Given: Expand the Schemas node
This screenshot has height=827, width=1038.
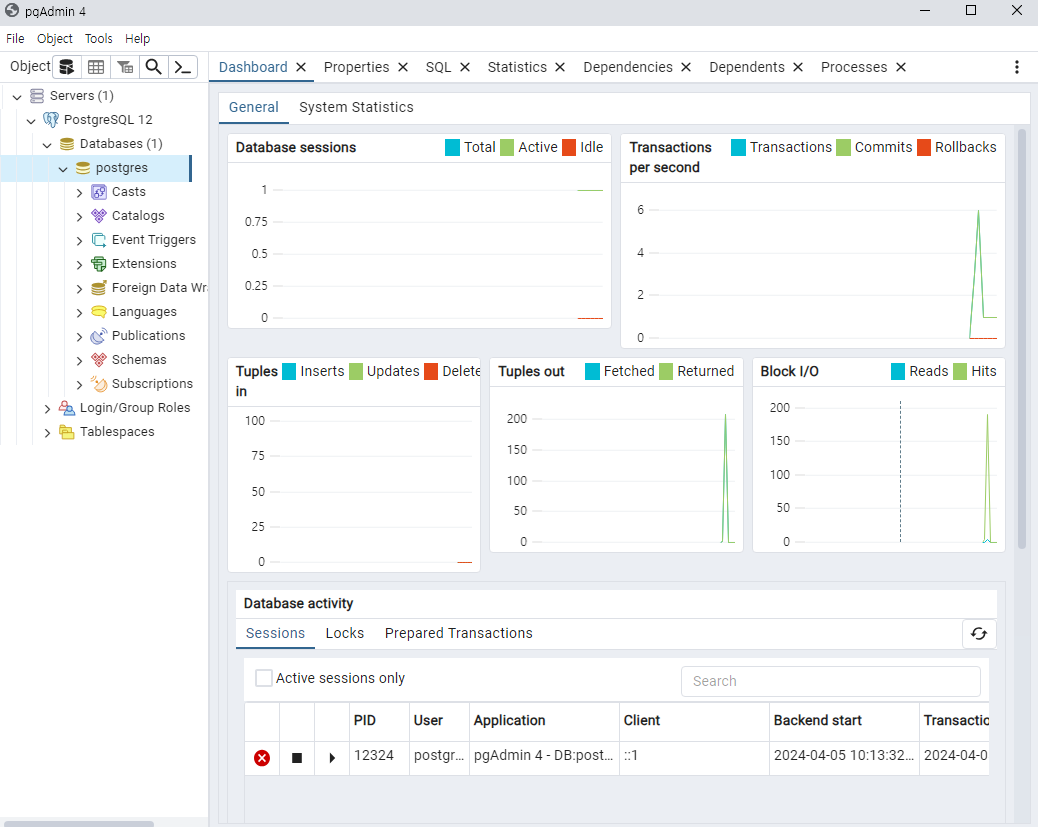Looking at the screenshot, I should tap(79, 361).
